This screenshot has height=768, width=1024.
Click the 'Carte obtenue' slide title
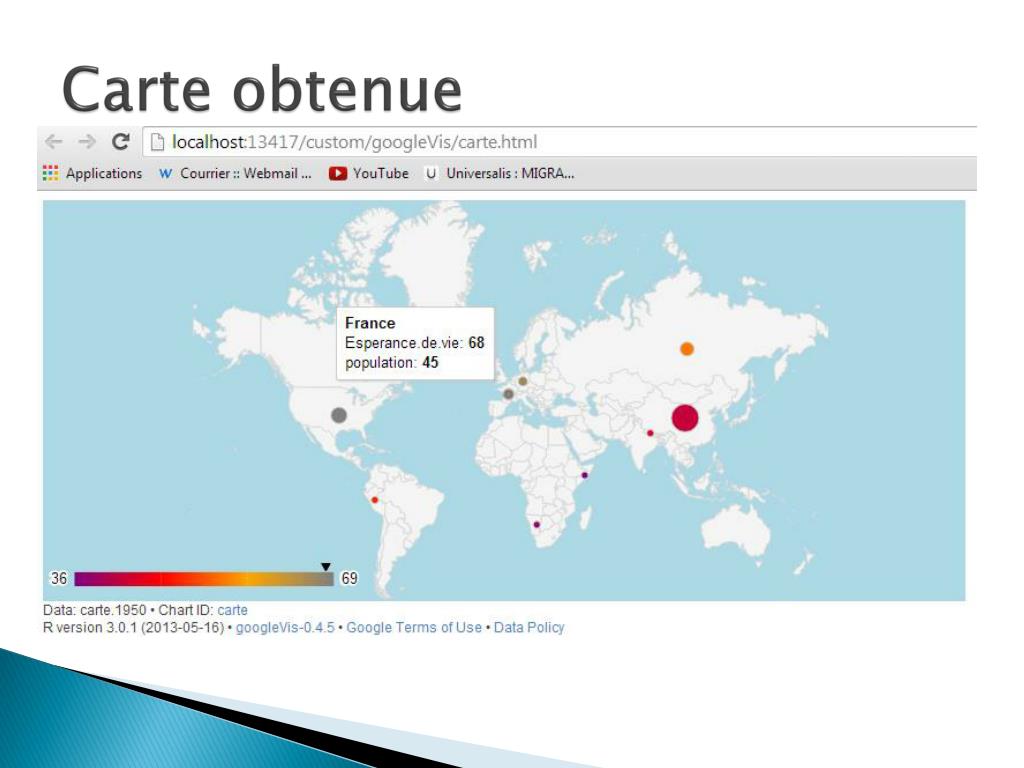click(x=262, y=89)
